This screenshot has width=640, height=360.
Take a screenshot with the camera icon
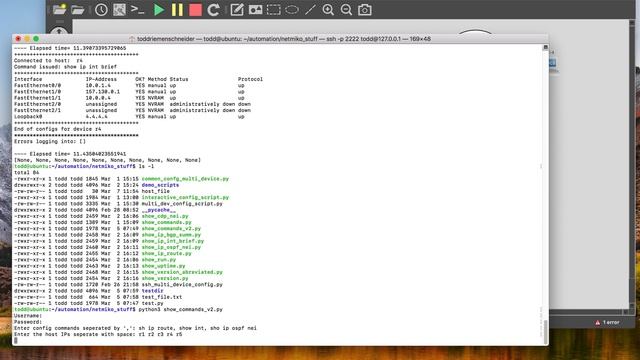[x=364, y=10]
